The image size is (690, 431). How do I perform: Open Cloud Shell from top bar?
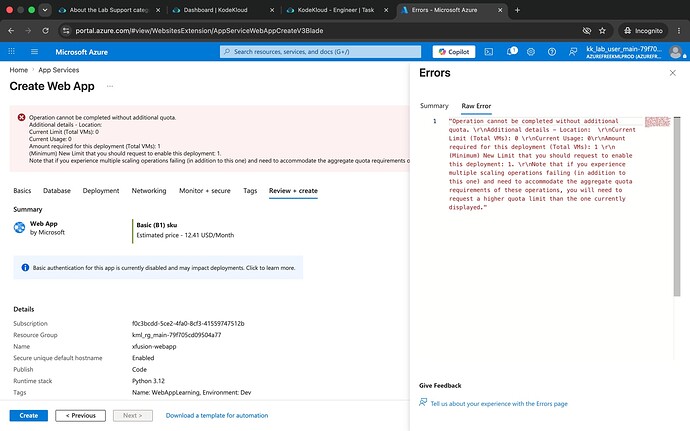point(488,52)
